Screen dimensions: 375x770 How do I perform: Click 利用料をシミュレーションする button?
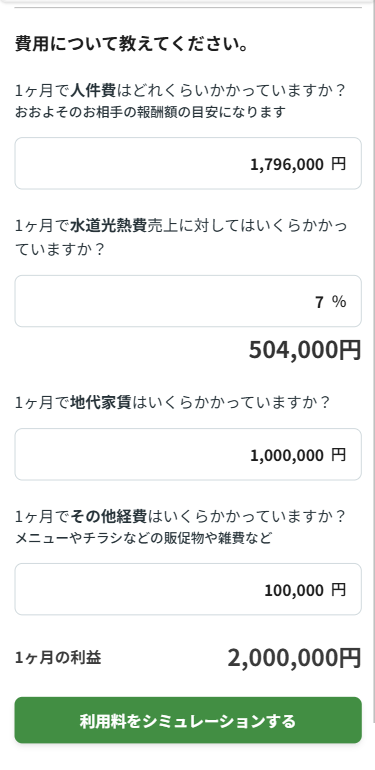point(188,720)
